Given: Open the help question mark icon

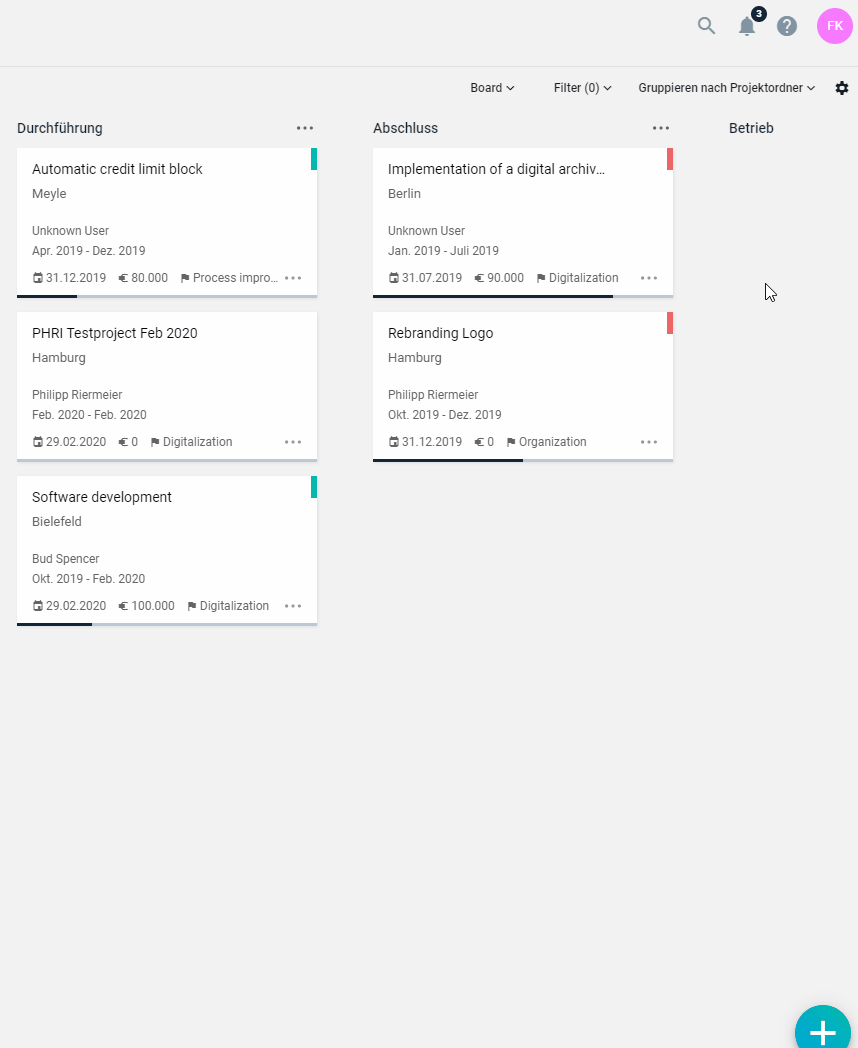Looking at the screenshot, I should [x=787, y=26].
